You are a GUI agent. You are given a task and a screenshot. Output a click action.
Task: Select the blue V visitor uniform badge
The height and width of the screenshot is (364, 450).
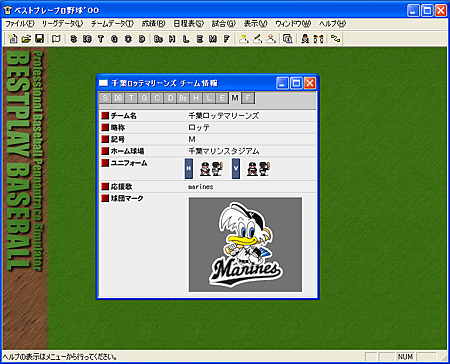point(236,169)
